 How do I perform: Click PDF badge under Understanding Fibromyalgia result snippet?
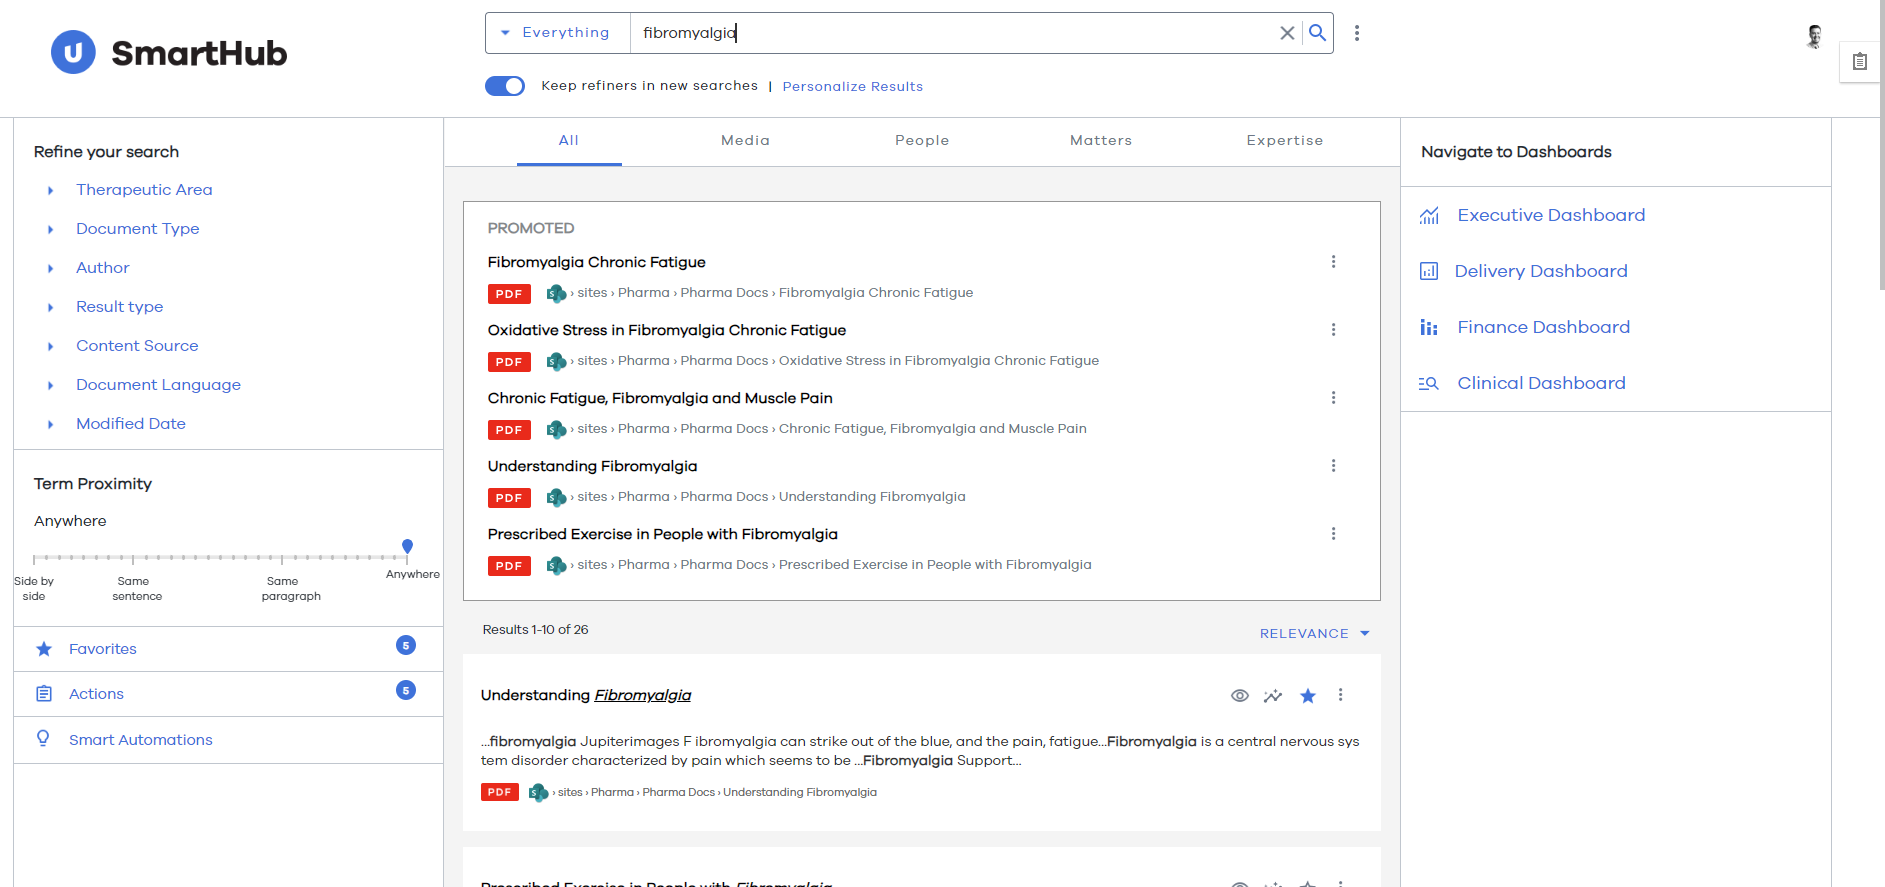tap(500, 792)
